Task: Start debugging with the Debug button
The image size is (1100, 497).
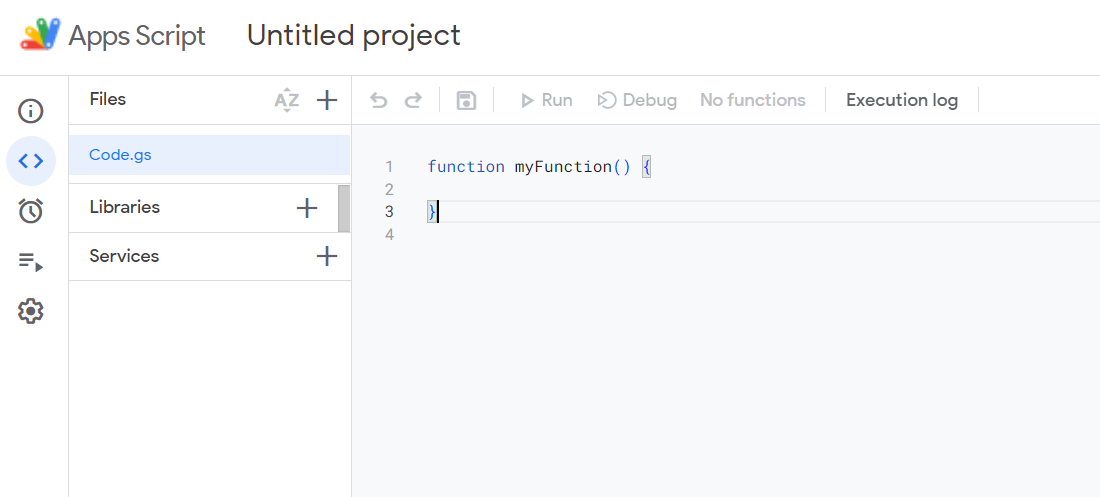Action: click(637, 100)
